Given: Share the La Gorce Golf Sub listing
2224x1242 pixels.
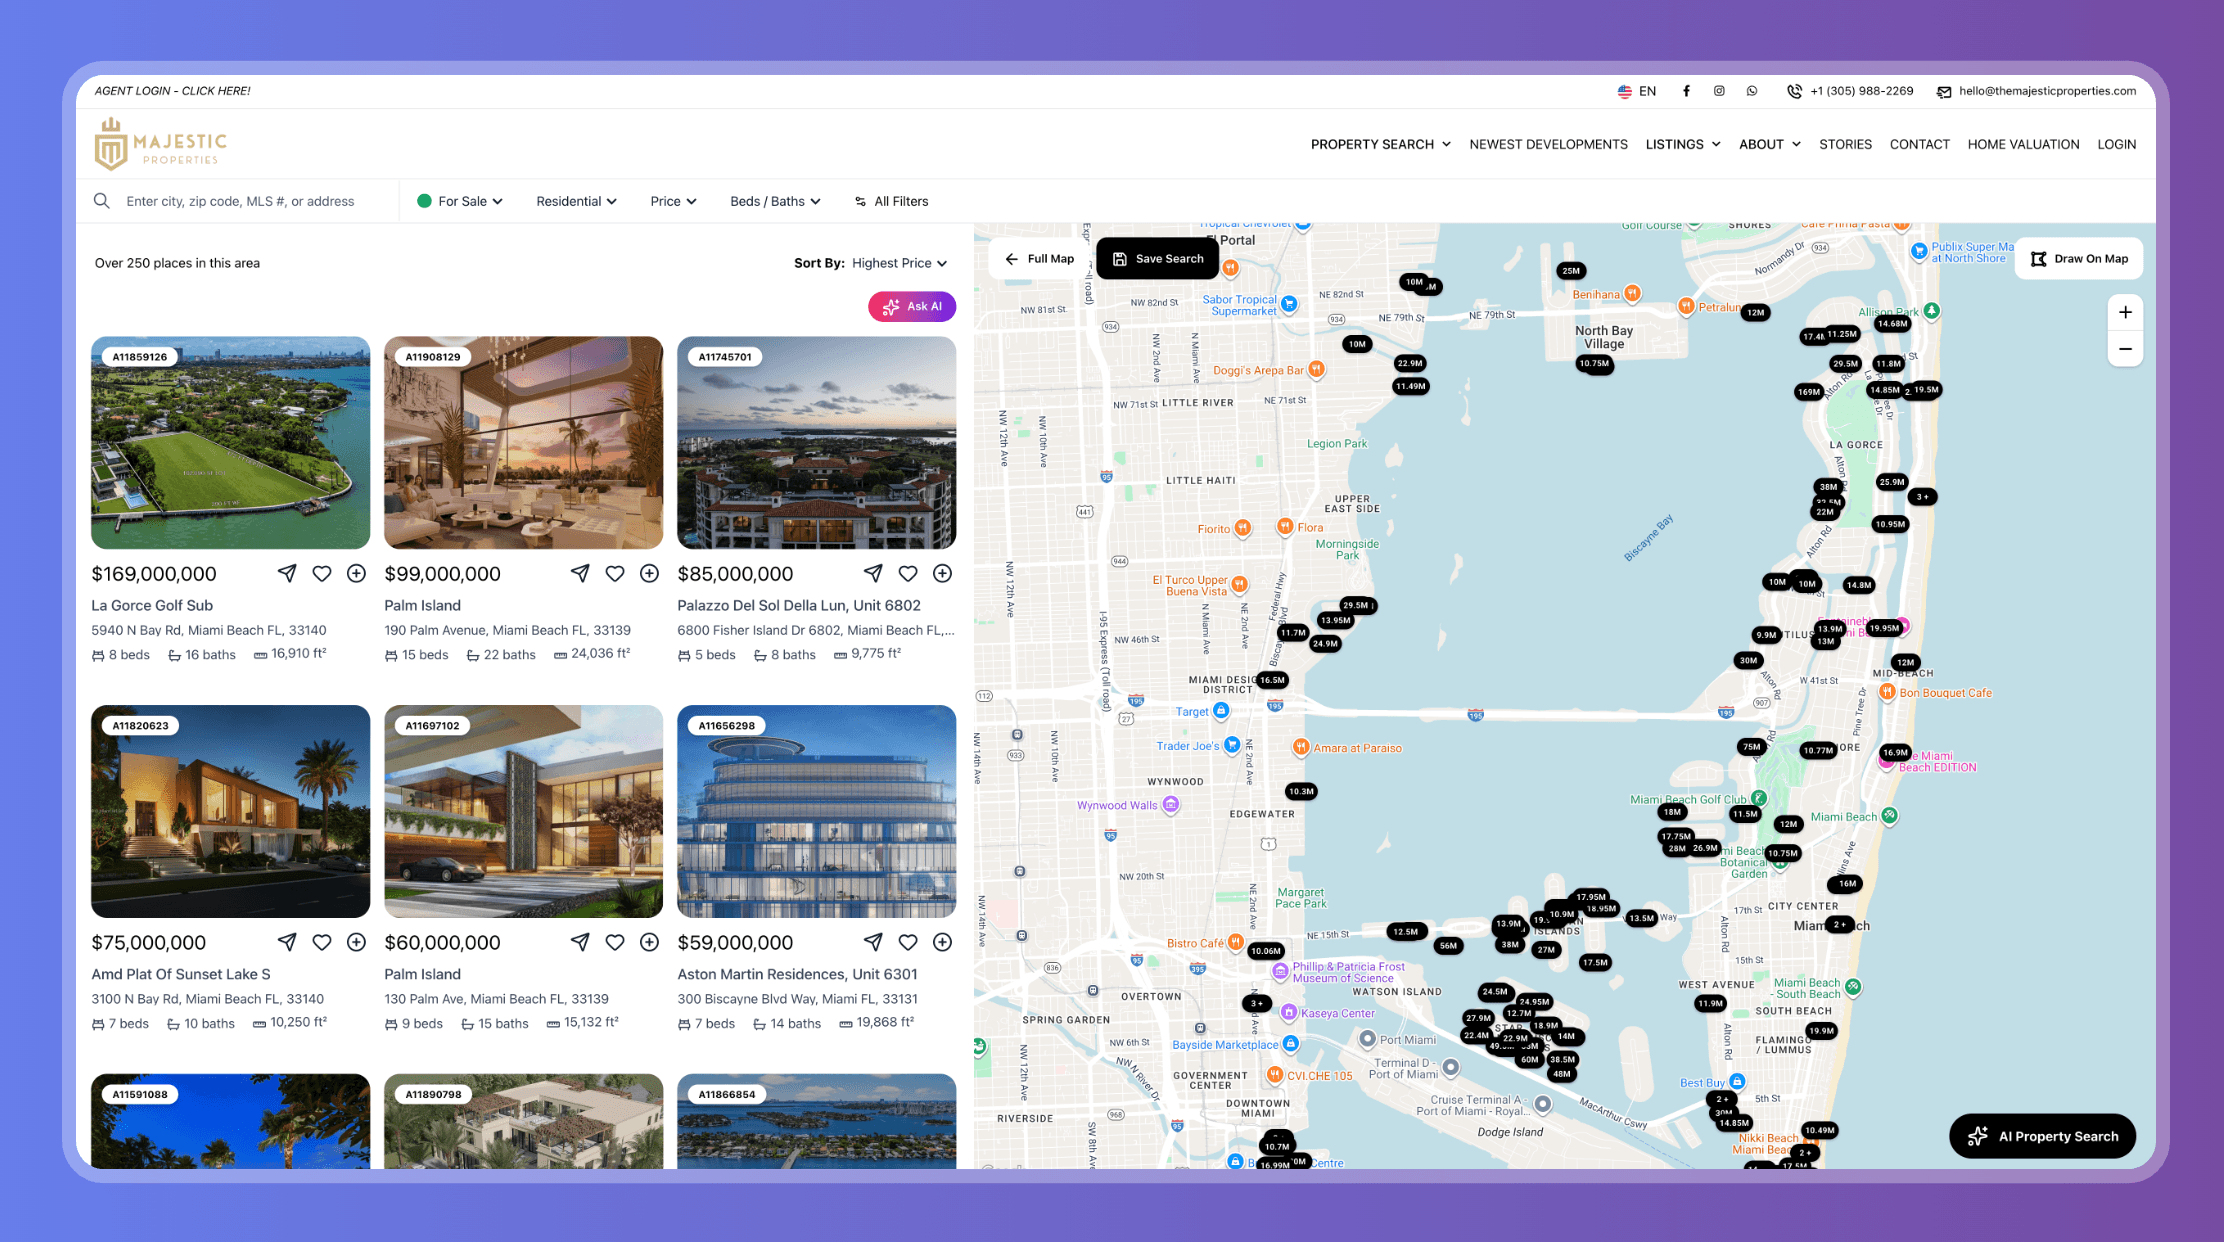Looking at the screenshot, I should coord(287,573).
